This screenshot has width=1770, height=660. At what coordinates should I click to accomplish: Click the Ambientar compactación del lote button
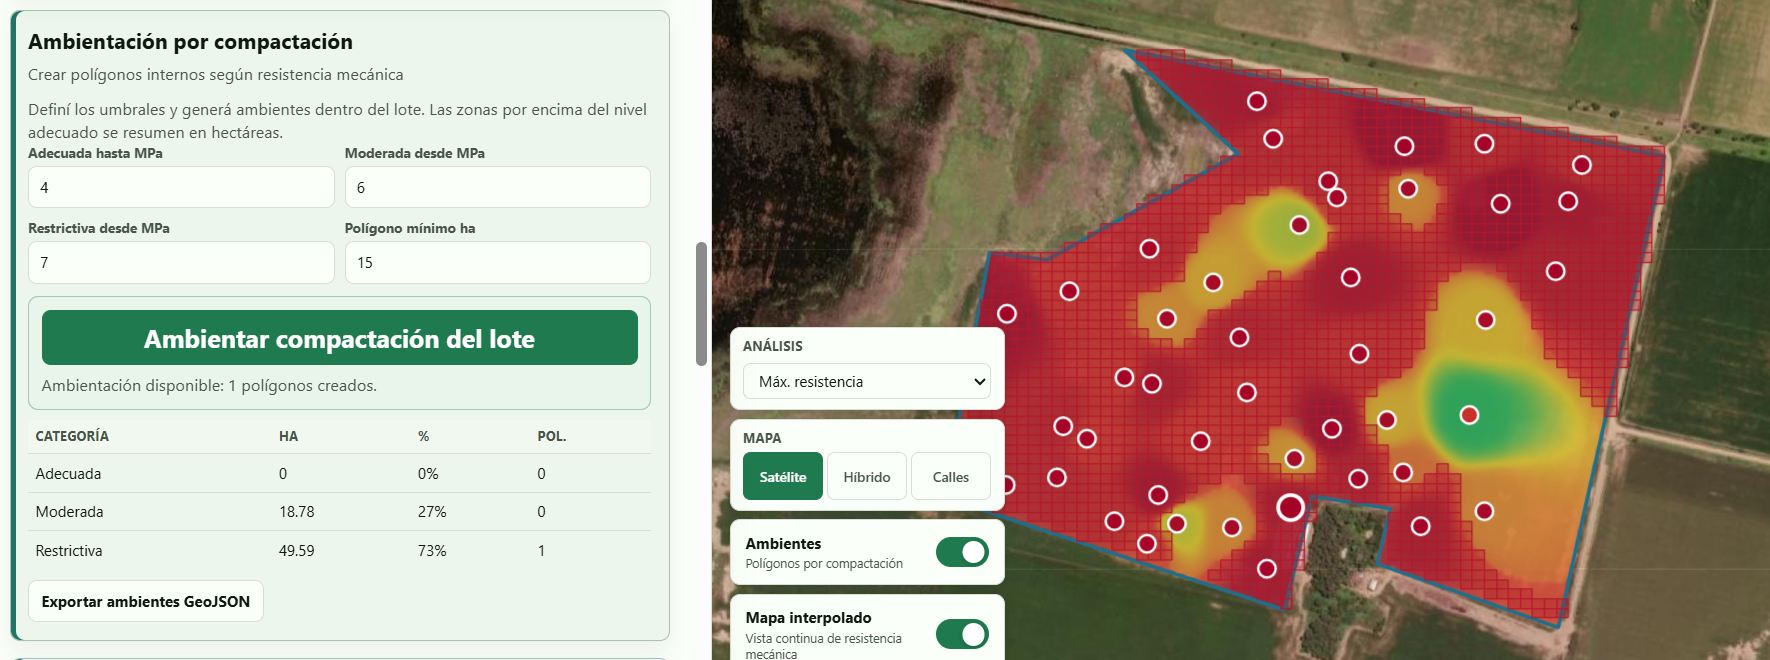(340, 338)
